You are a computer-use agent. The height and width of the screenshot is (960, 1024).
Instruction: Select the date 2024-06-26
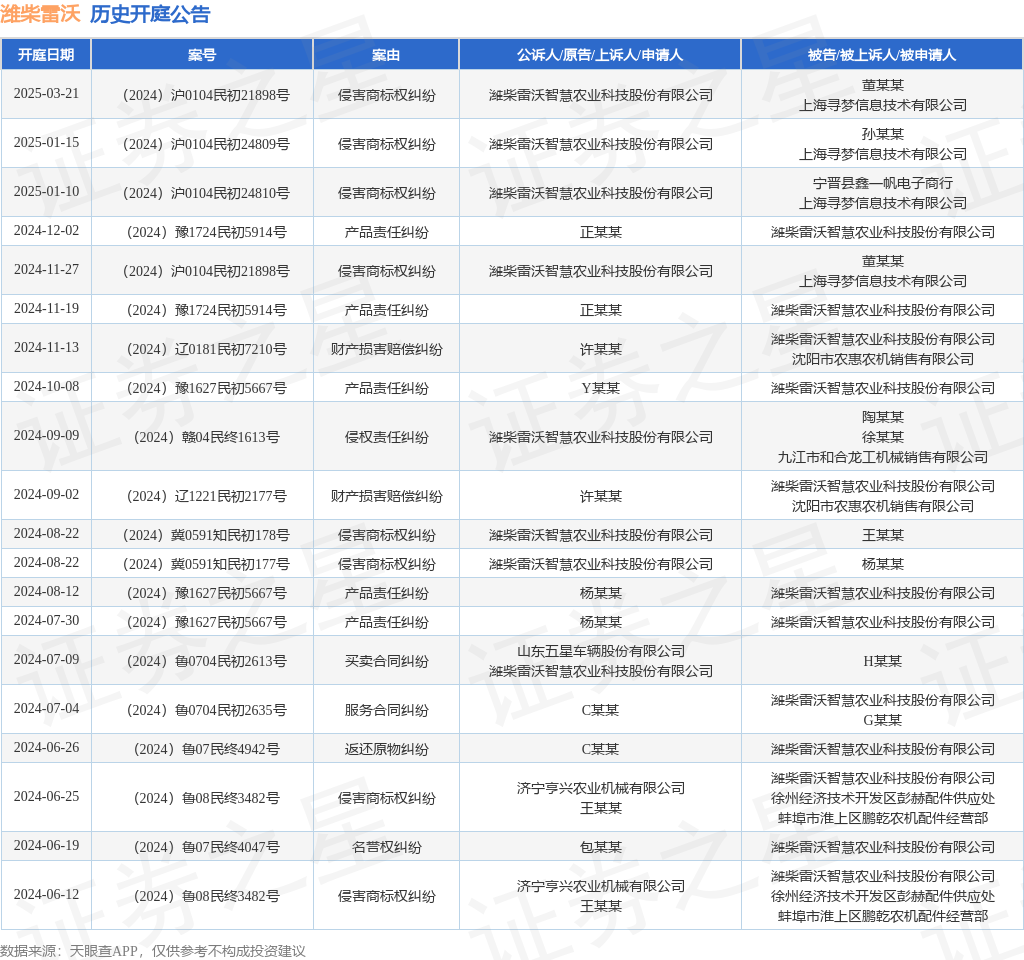click(46, 748)
